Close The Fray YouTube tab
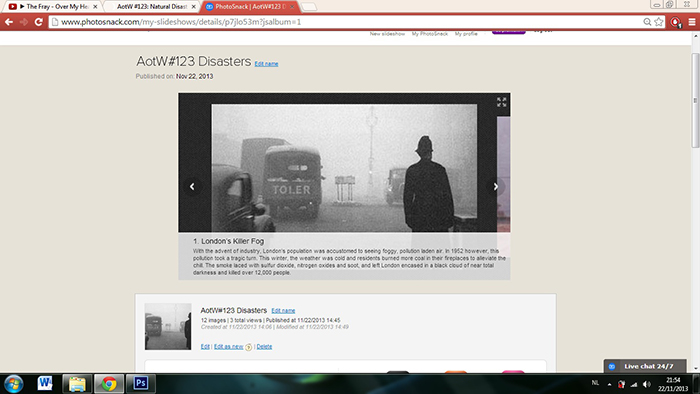Screen dimensions: 700x394 click(x=95, y=7)
